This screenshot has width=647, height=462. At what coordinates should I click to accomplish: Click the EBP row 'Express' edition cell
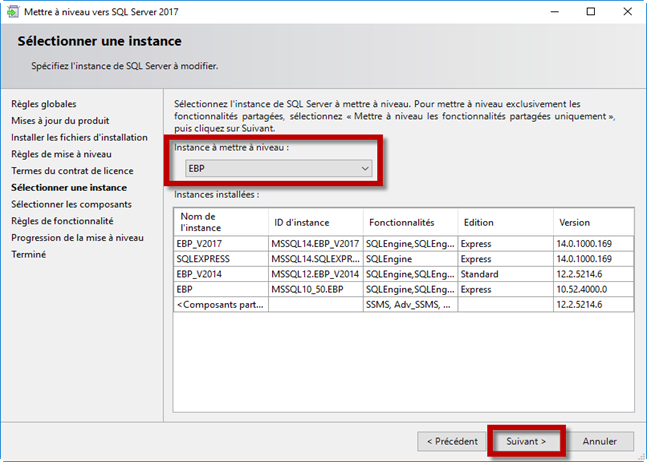505,290
